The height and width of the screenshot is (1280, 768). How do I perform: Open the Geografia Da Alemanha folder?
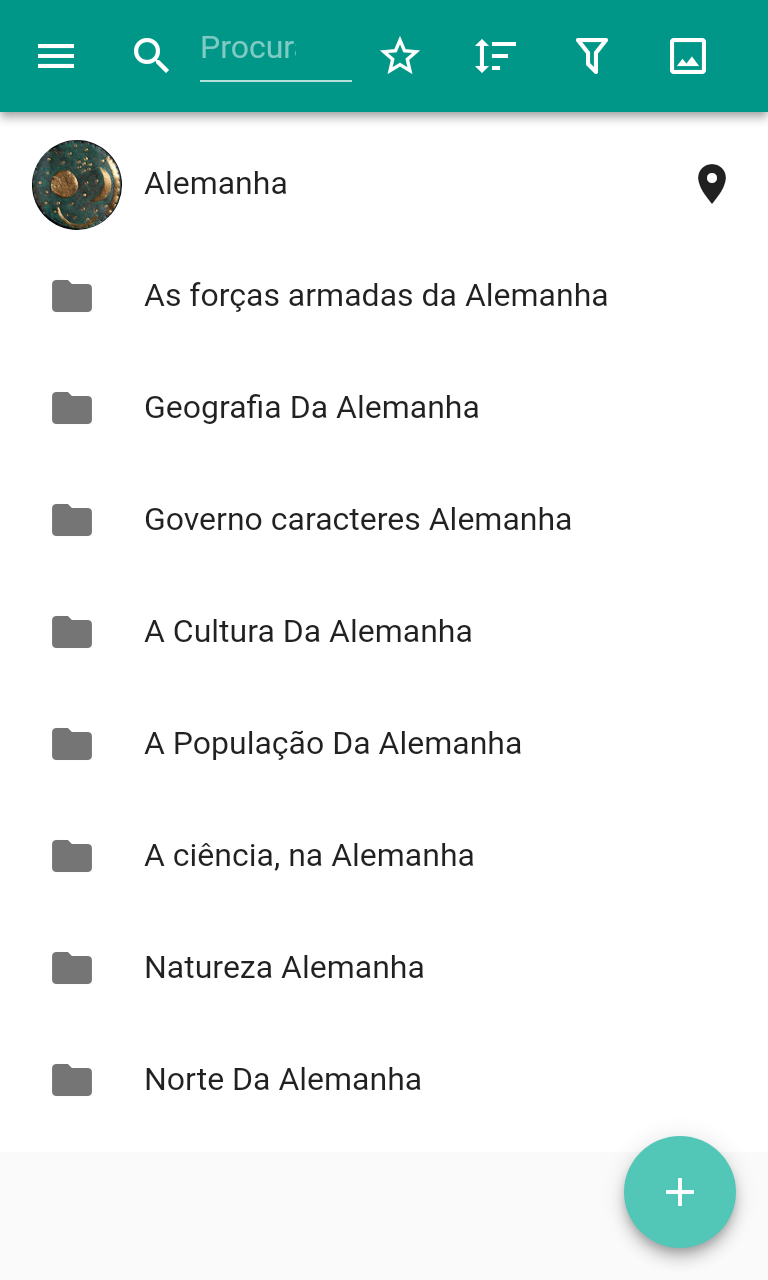click(311, 408)
